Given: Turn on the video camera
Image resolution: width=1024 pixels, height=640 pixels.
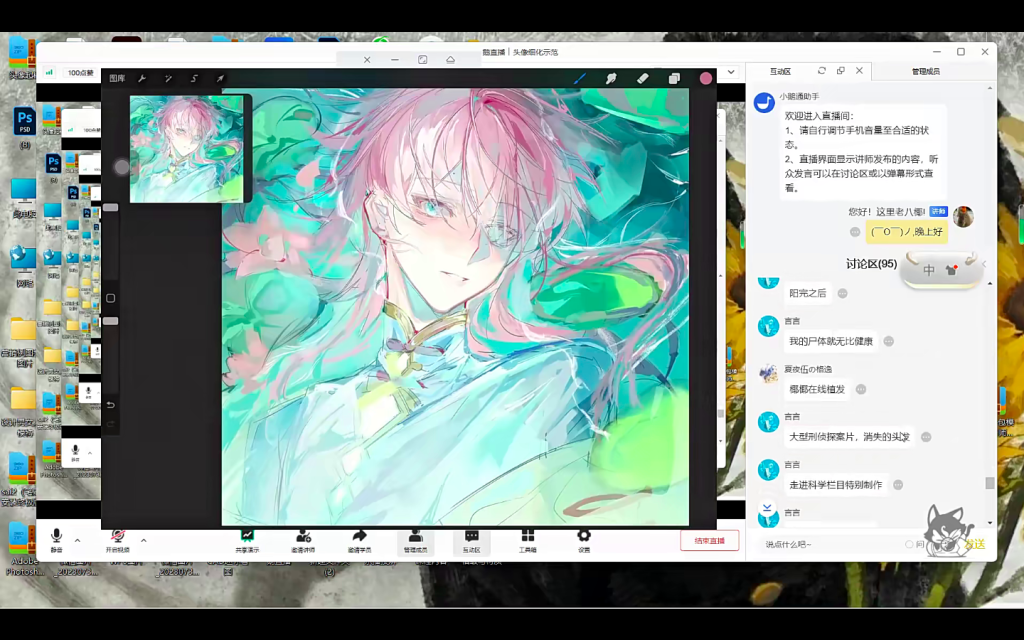Looking at the screenshot, I should [118, 538].
